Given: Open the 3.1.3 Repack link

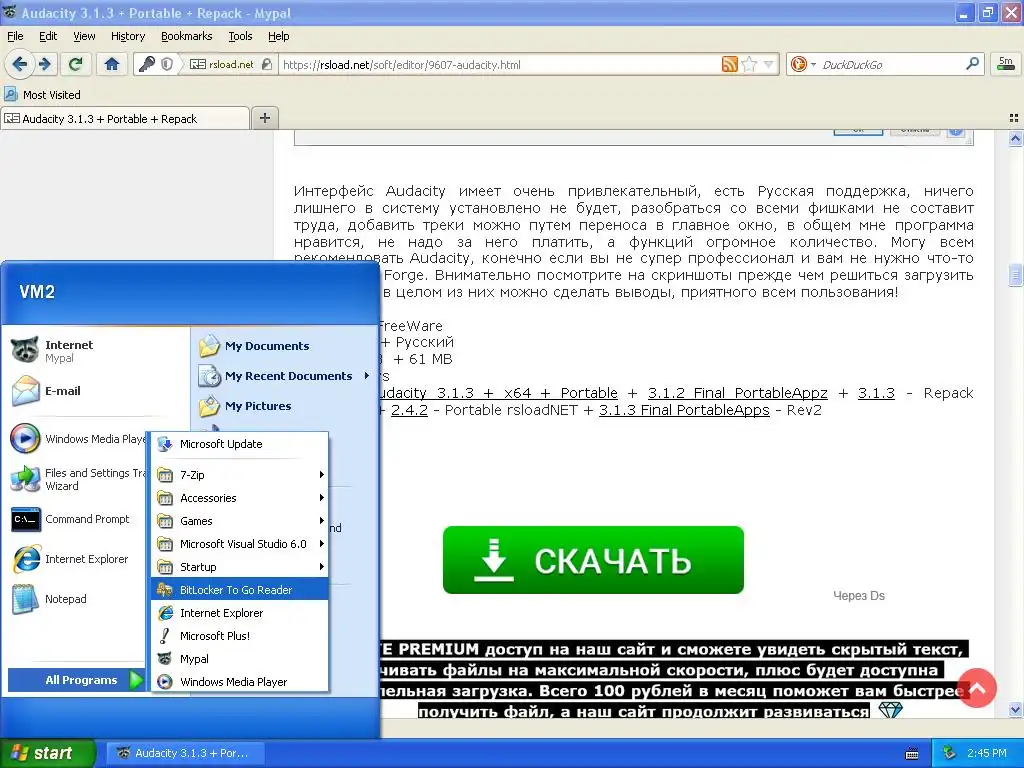Looking at the screenshot, I should pyautogui.click(x=876, y=393).
